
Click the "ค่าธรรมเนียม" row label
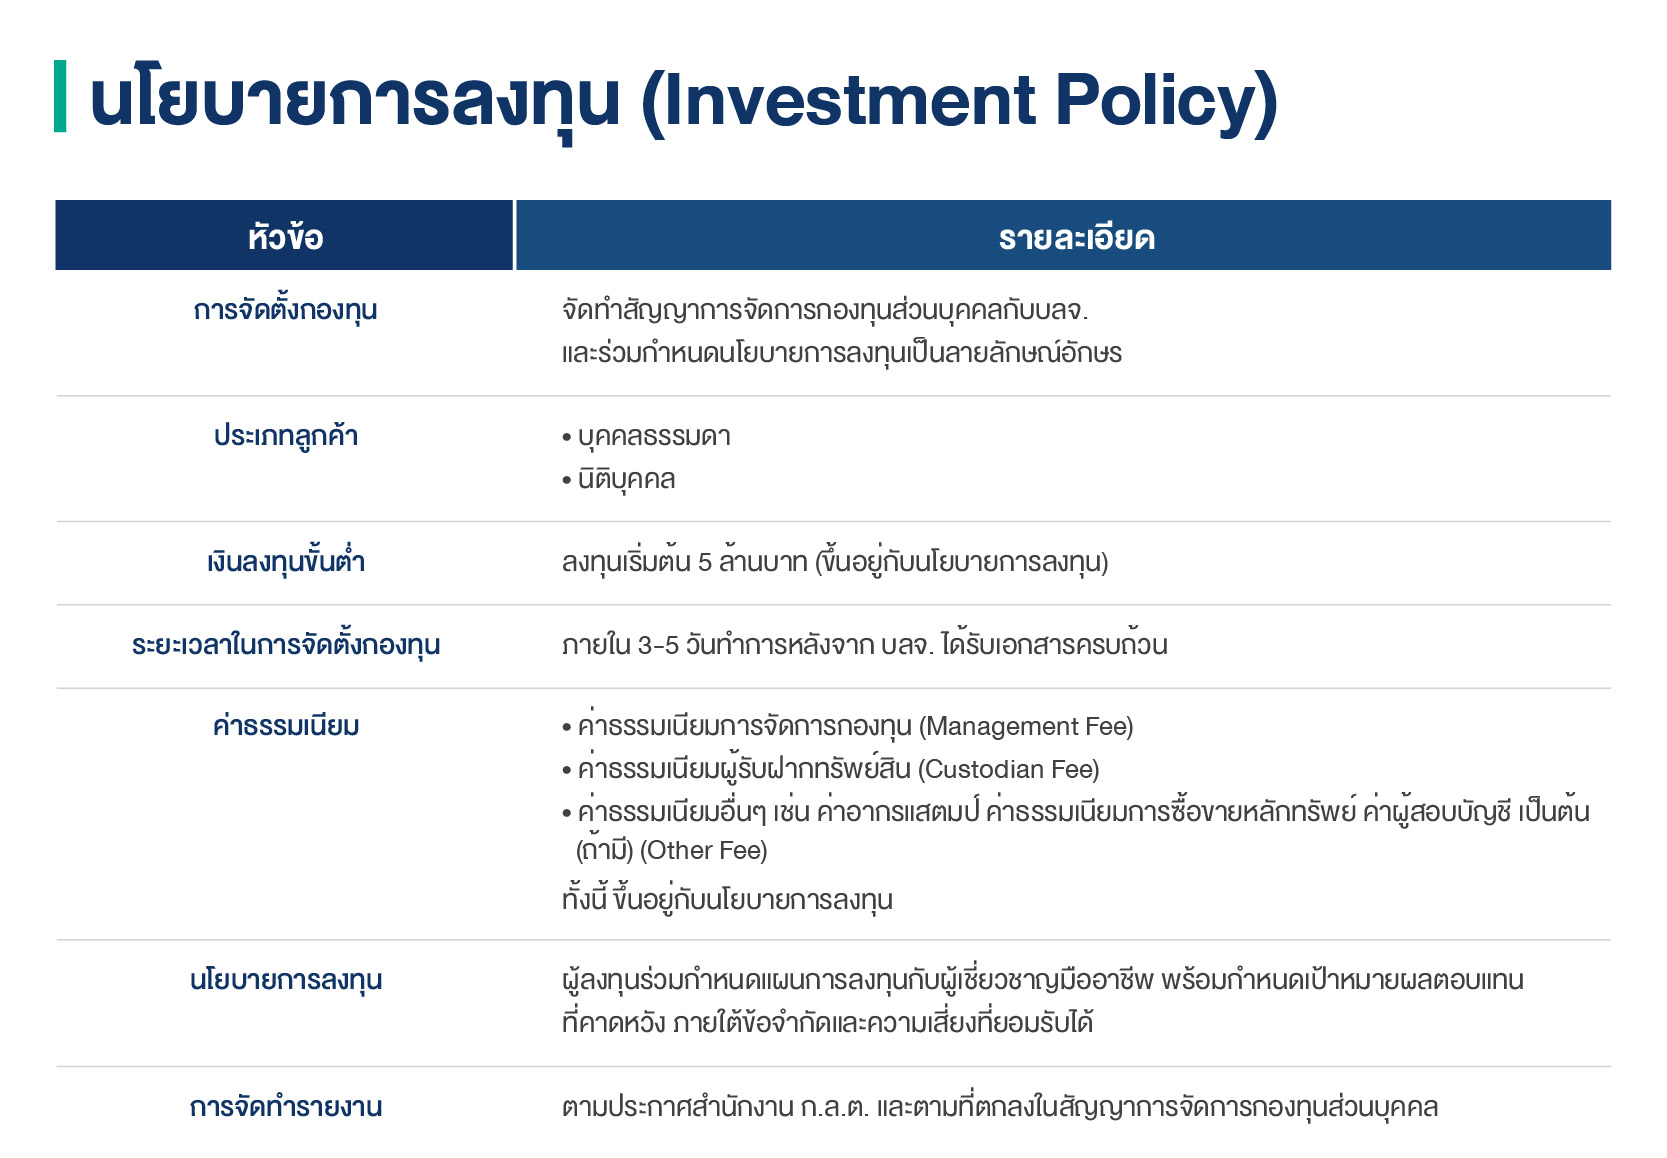tap(285, 726)
